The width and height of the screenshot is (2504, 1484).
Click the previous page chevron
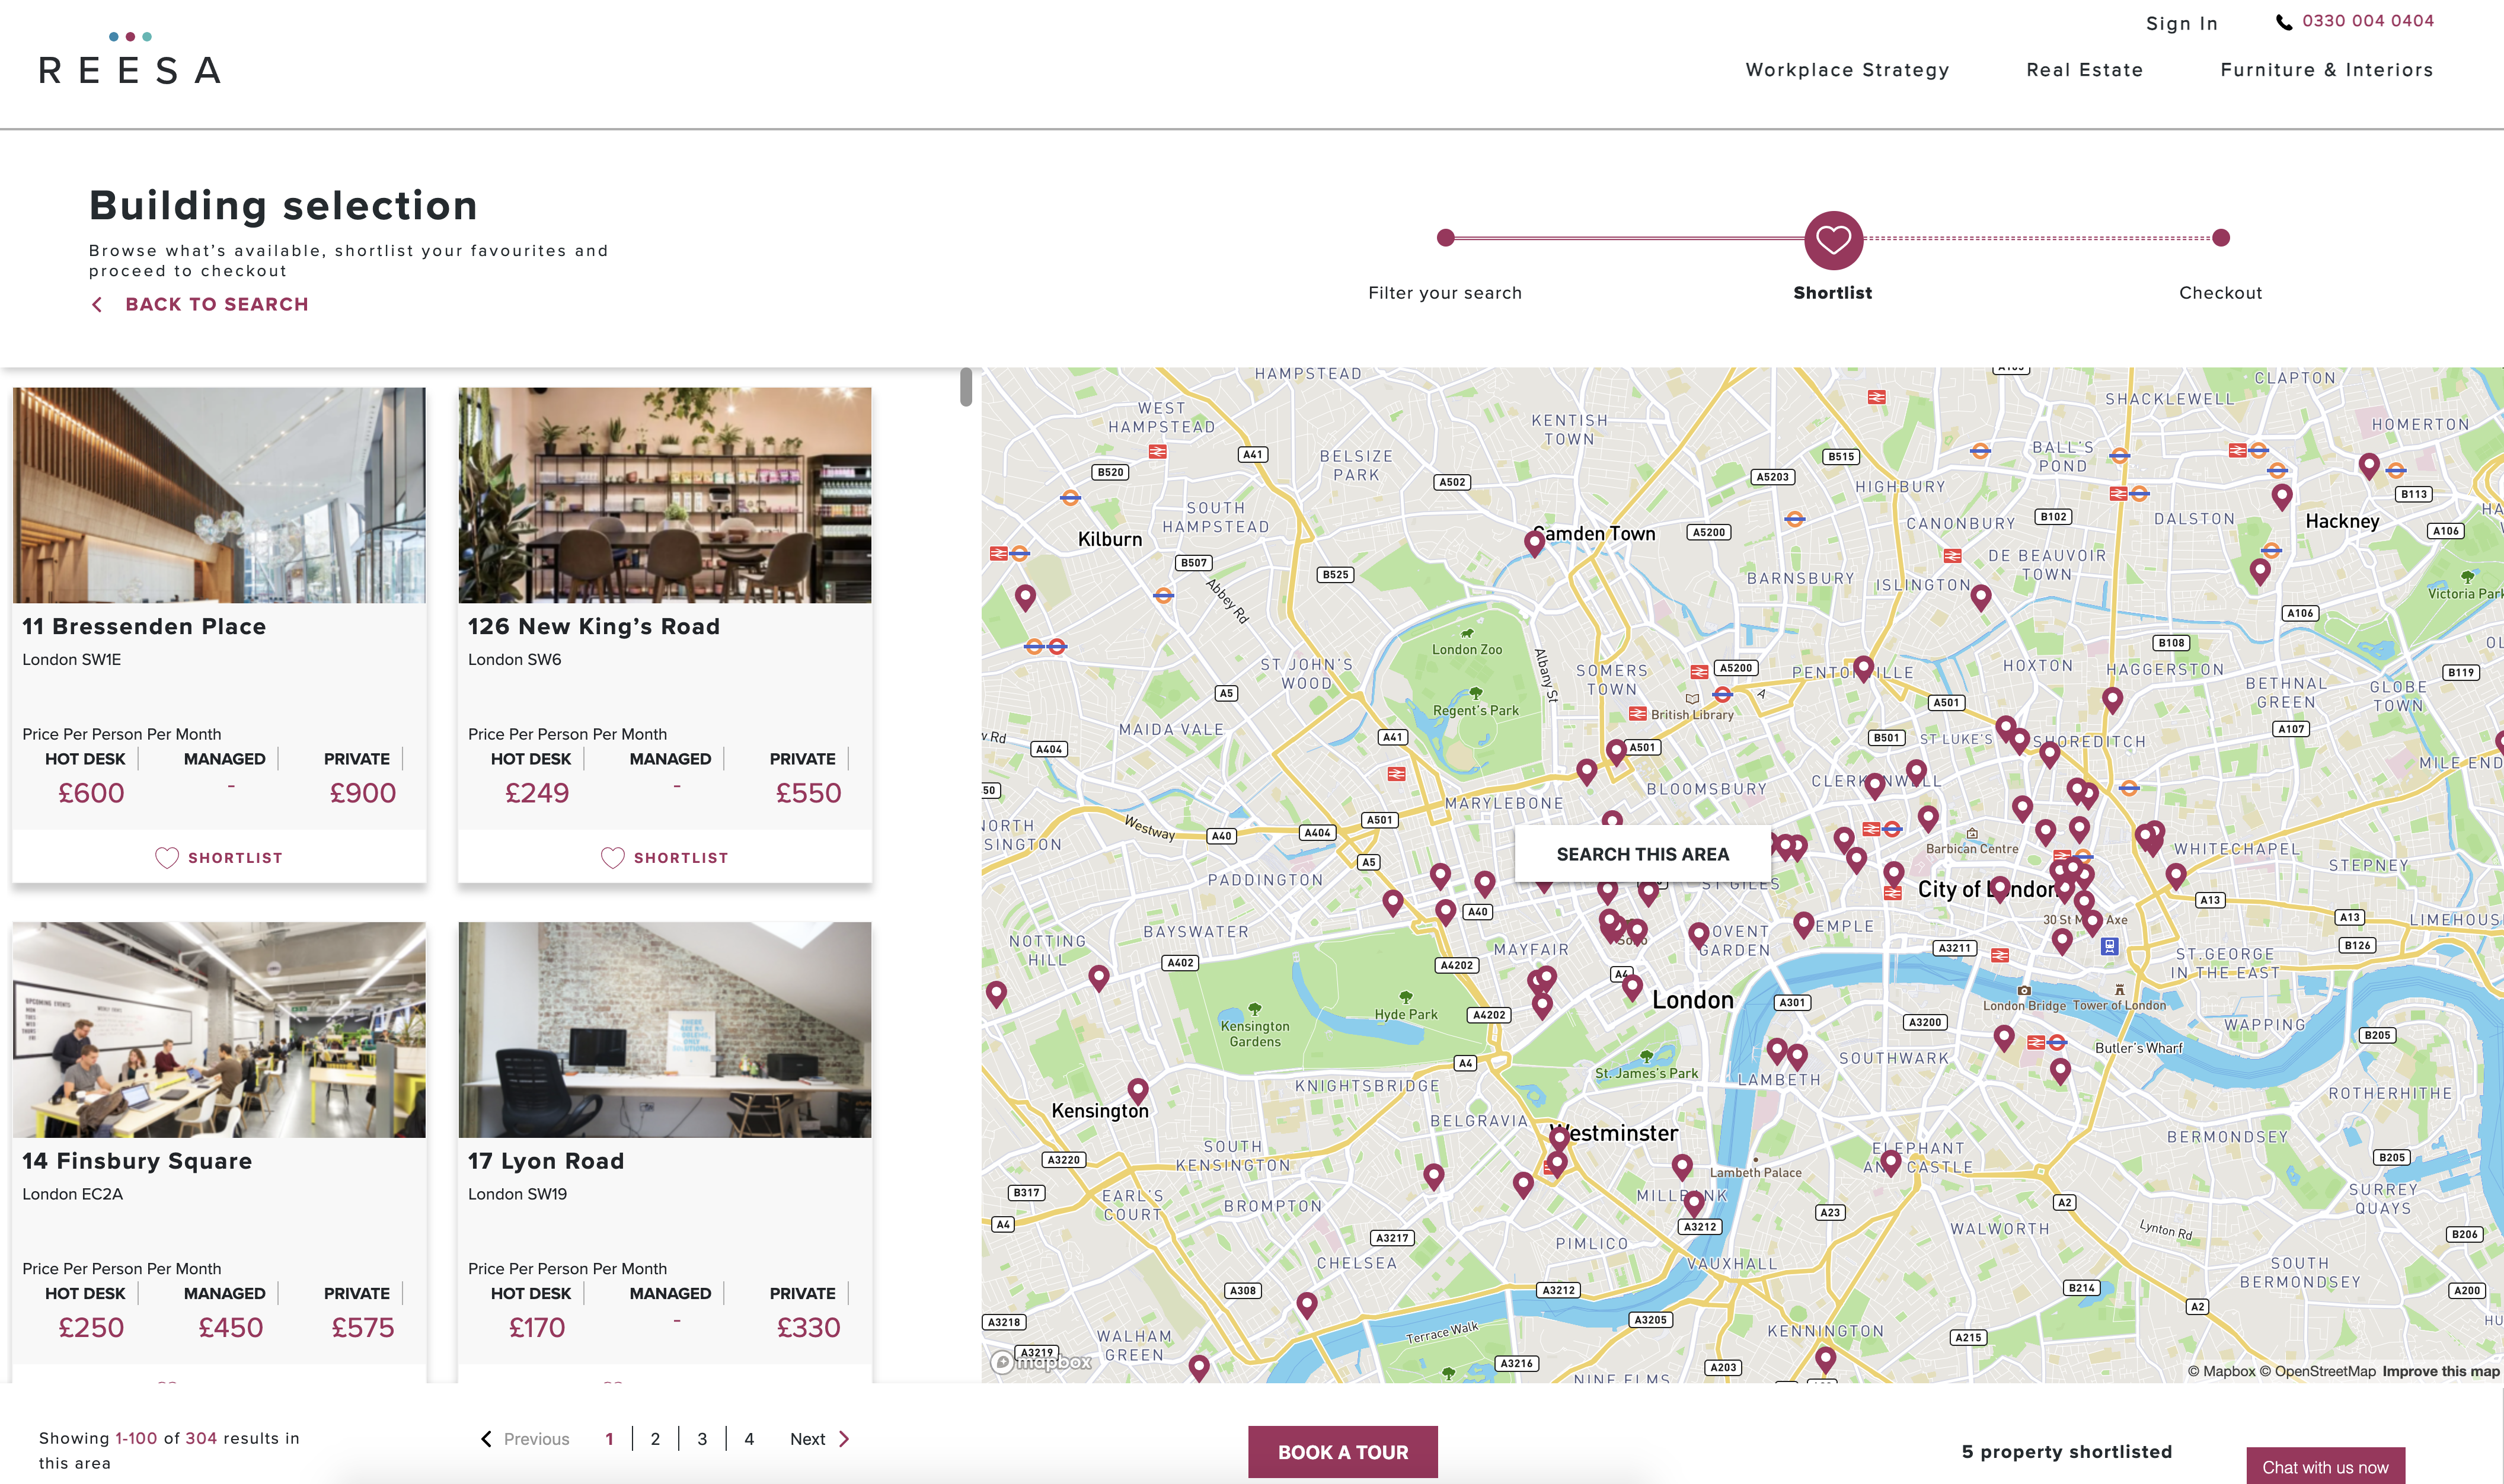(x=486, y=1439)
